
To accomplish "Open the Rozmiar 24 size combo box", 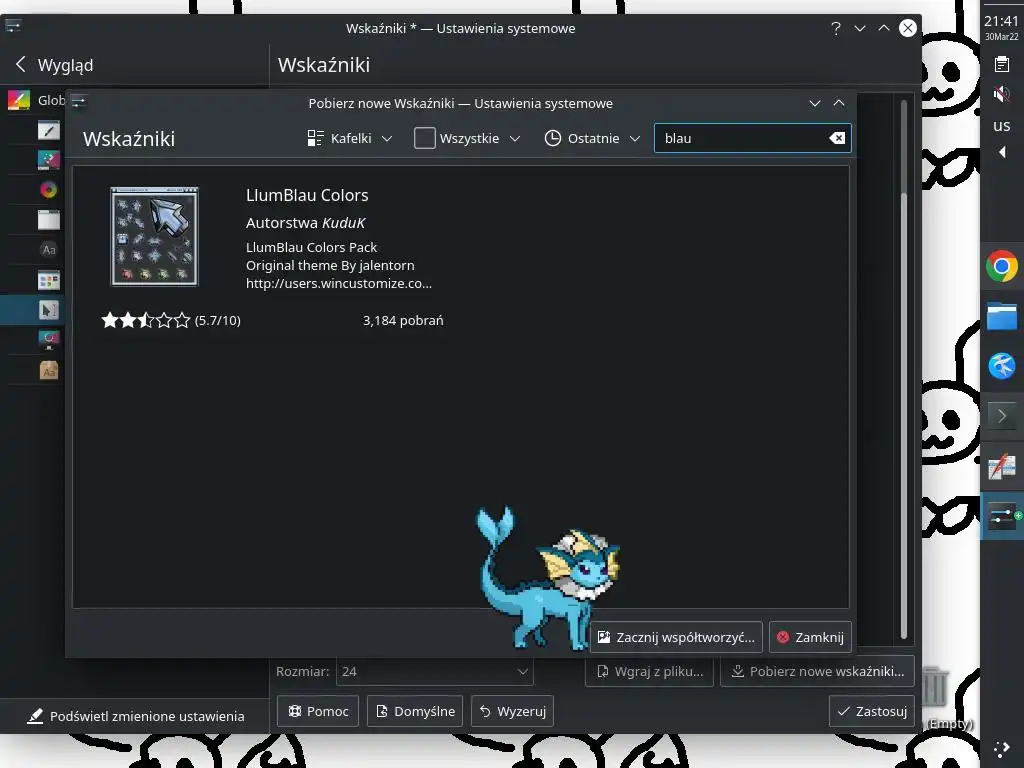I will 435,671.
